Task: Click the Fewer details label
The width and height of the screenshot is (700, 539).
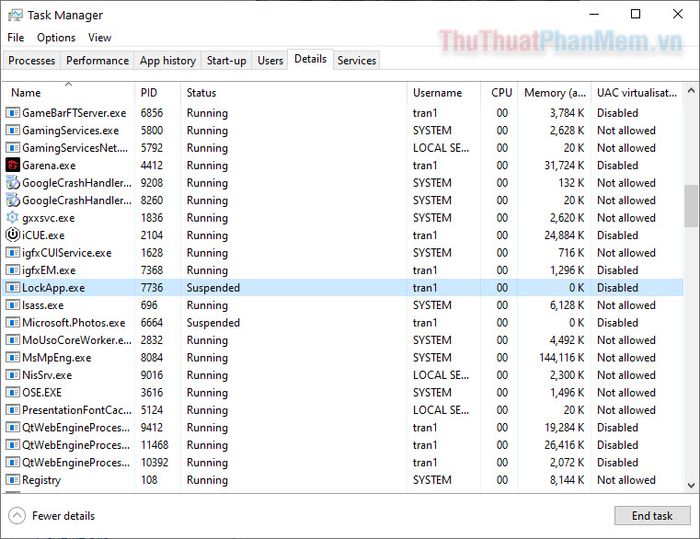Action: tap(63, 516)
